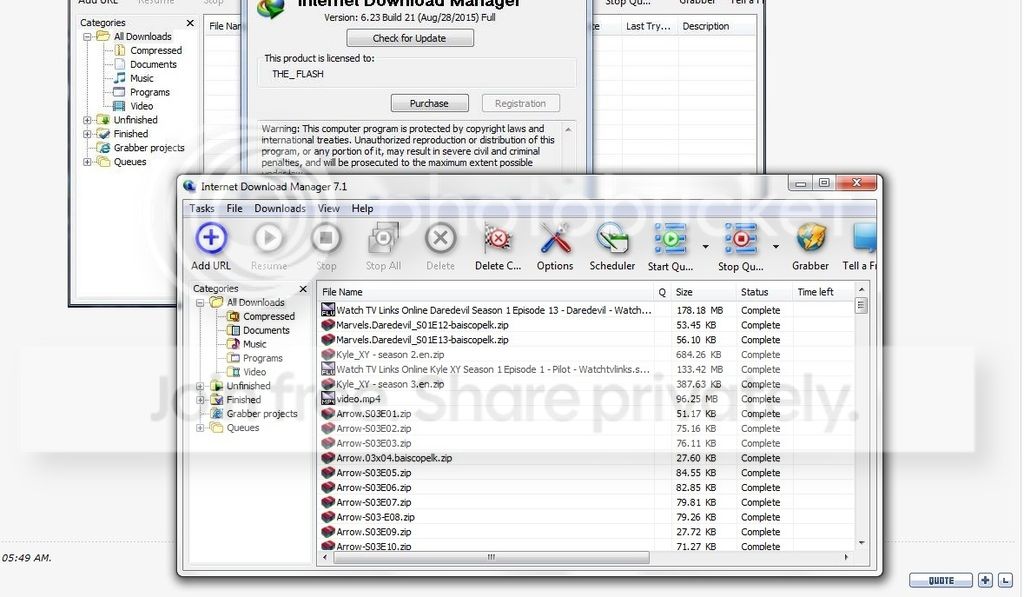1024x597 pixels.
Task: Open the Downloads menu
Action: pyautogui.click(x=280, y=208)
